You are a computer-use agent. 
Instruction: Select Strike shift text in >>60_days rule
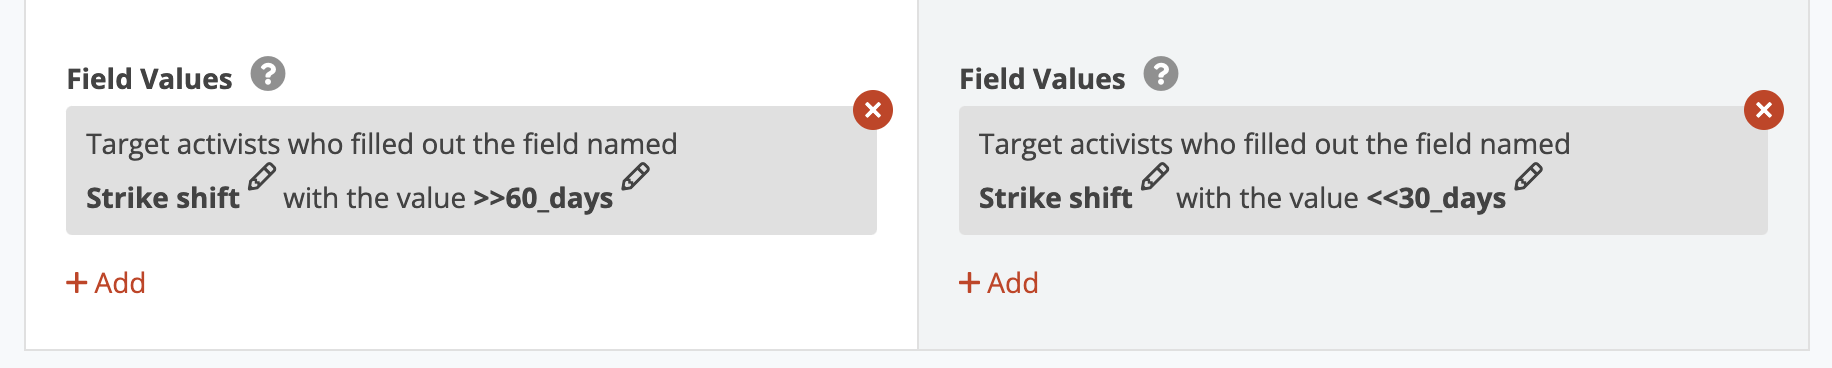coord(163,198)
